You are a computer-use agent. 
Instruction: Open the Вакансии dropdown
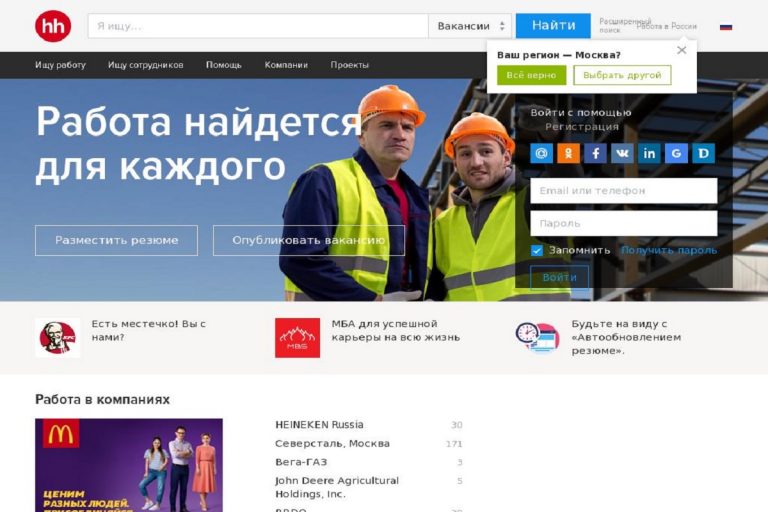(x=470, y=26)
